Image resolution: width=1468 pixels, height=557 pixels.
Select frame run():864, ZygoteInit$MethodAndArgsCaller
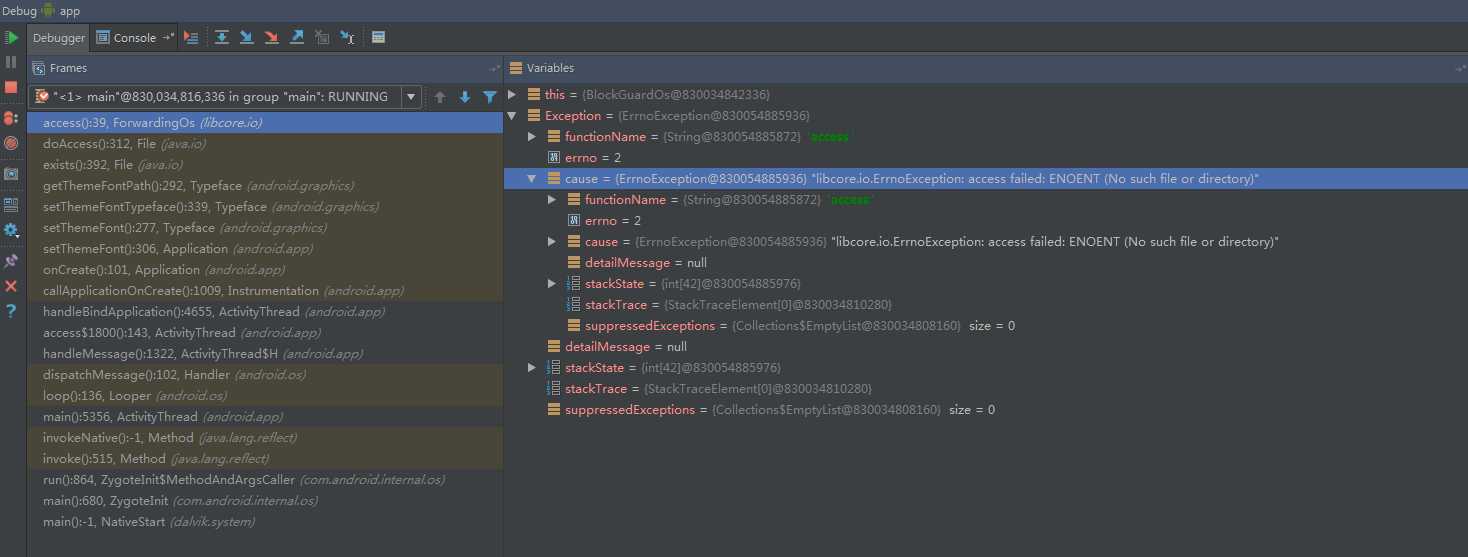(x=265, y=479)
